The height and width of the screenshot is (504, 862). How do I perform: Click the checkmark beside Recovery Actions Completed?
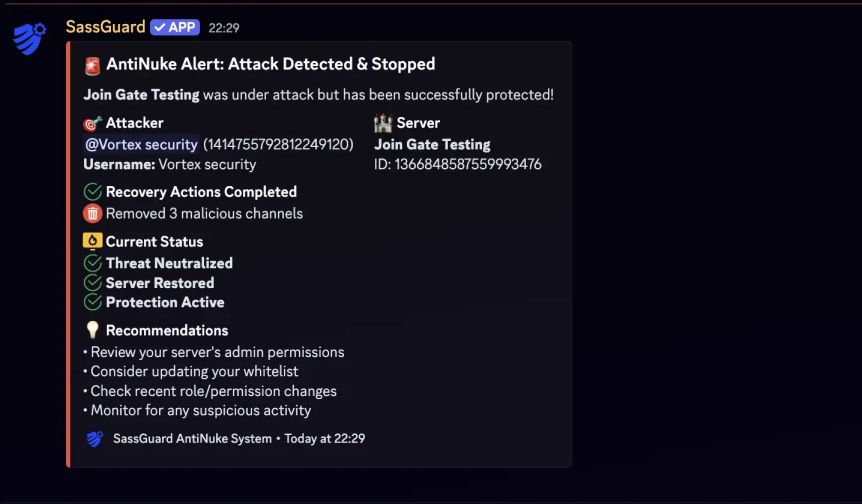coord(93,192)
